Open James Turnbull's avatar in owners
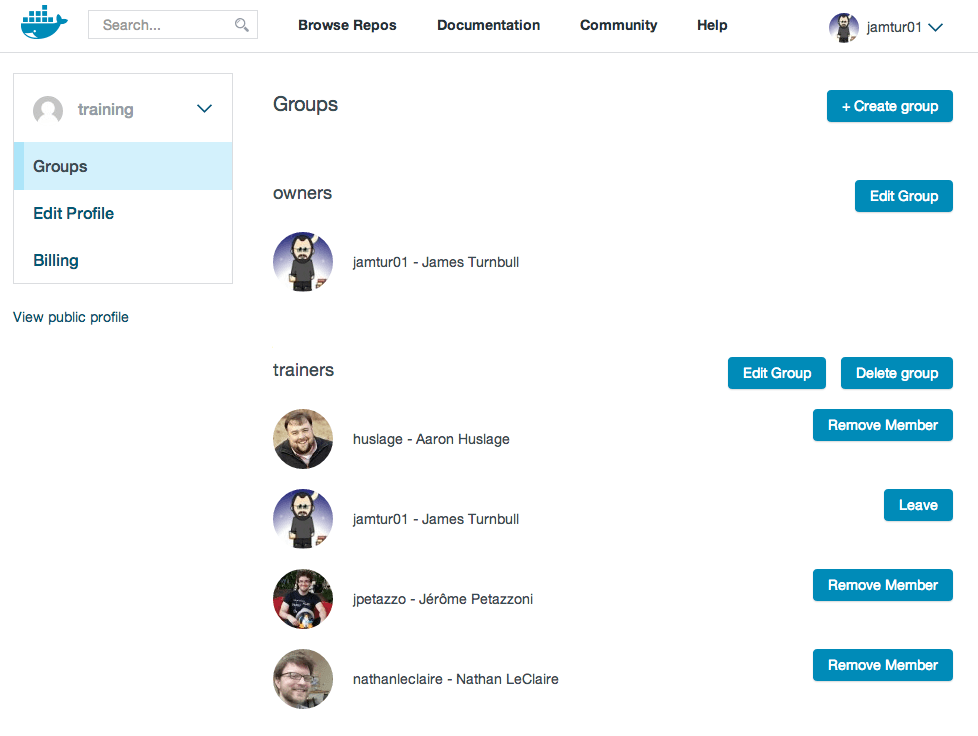978x736 pixels. 303,262
